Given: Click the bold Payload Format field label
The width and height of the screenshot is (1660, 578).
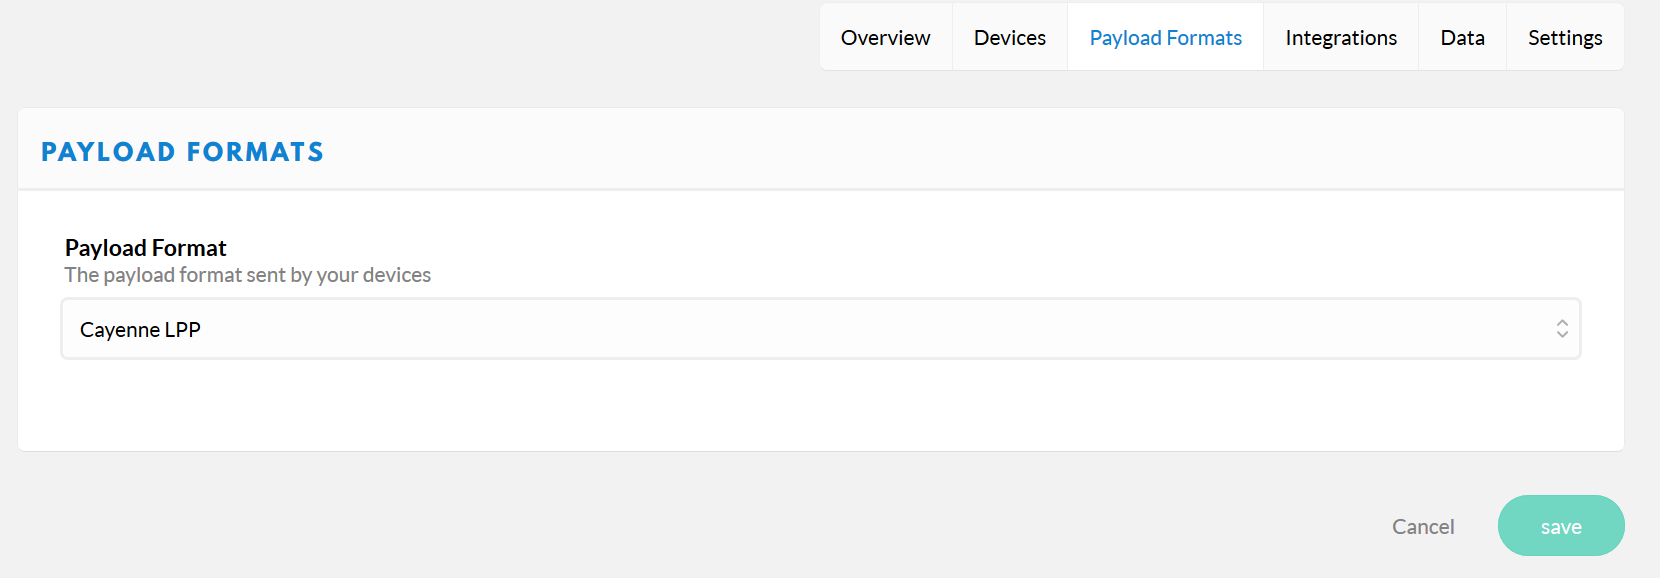Looking at the screenshot, I should coord(146,248).
